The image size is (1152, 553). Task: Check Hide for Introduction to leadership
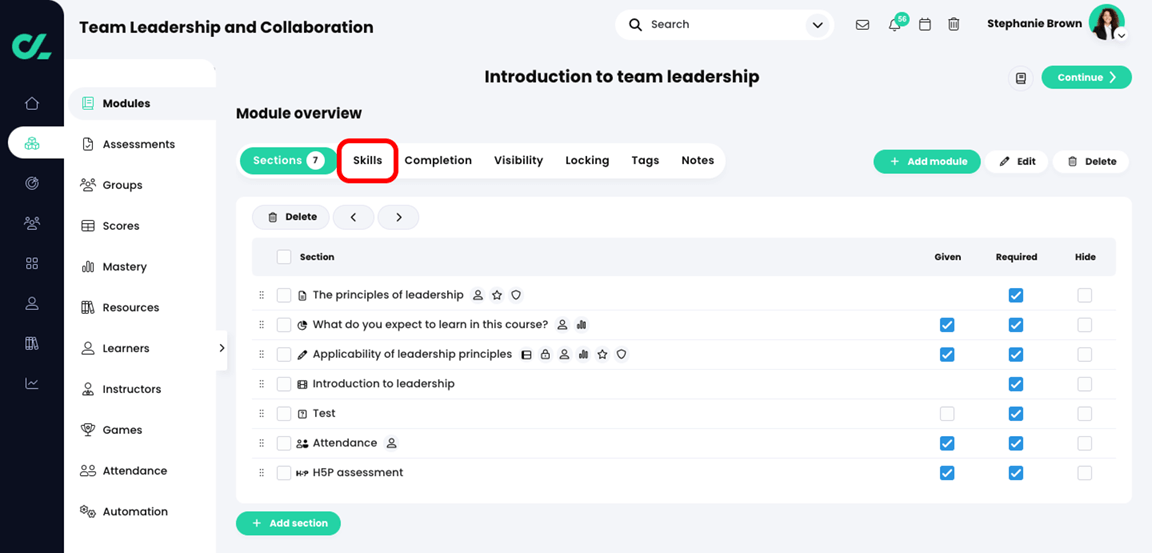tap(1084, 384)
